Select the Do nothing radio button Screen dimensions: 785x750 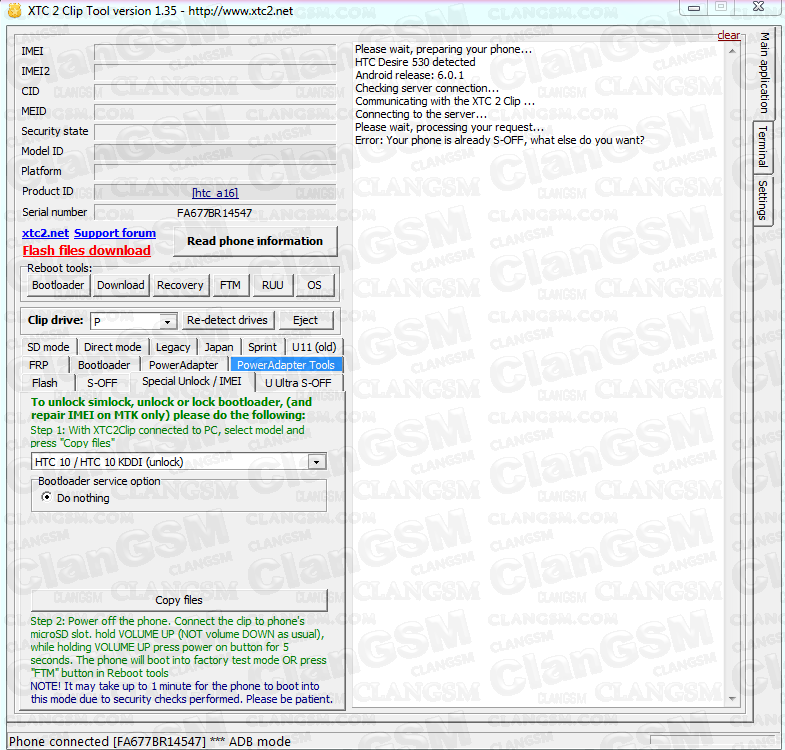[47, 497]
